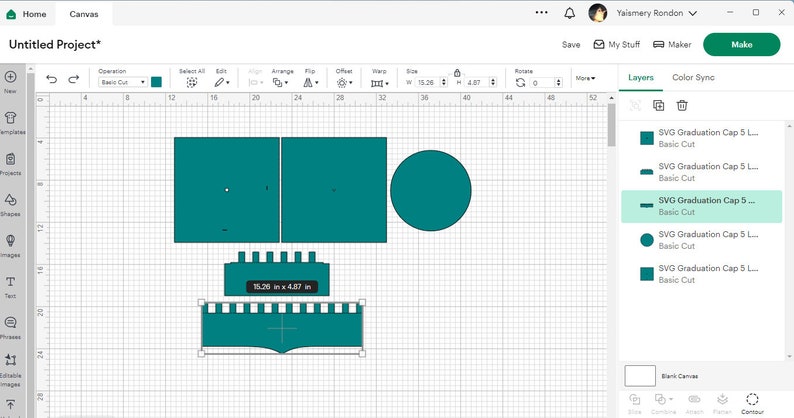
Task: Switch to the Layers tab
Action: [x=641, y=78]
